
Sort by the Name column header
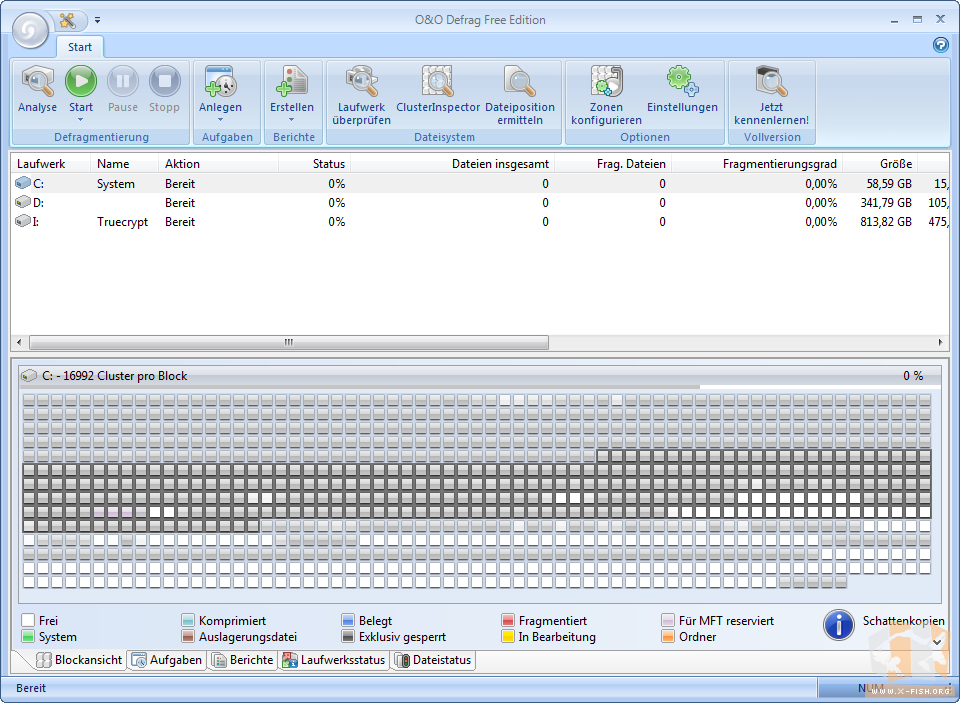click(125, 164)
